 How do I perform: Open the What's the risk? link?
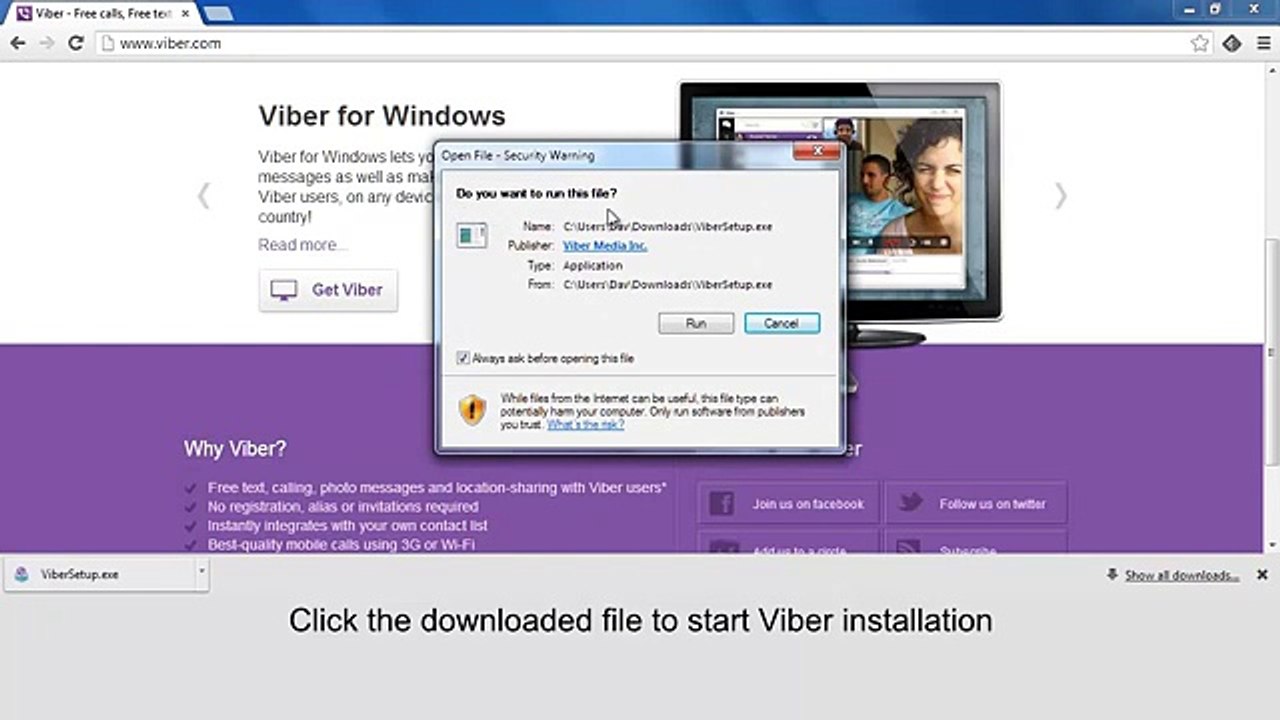click(585, 424)
